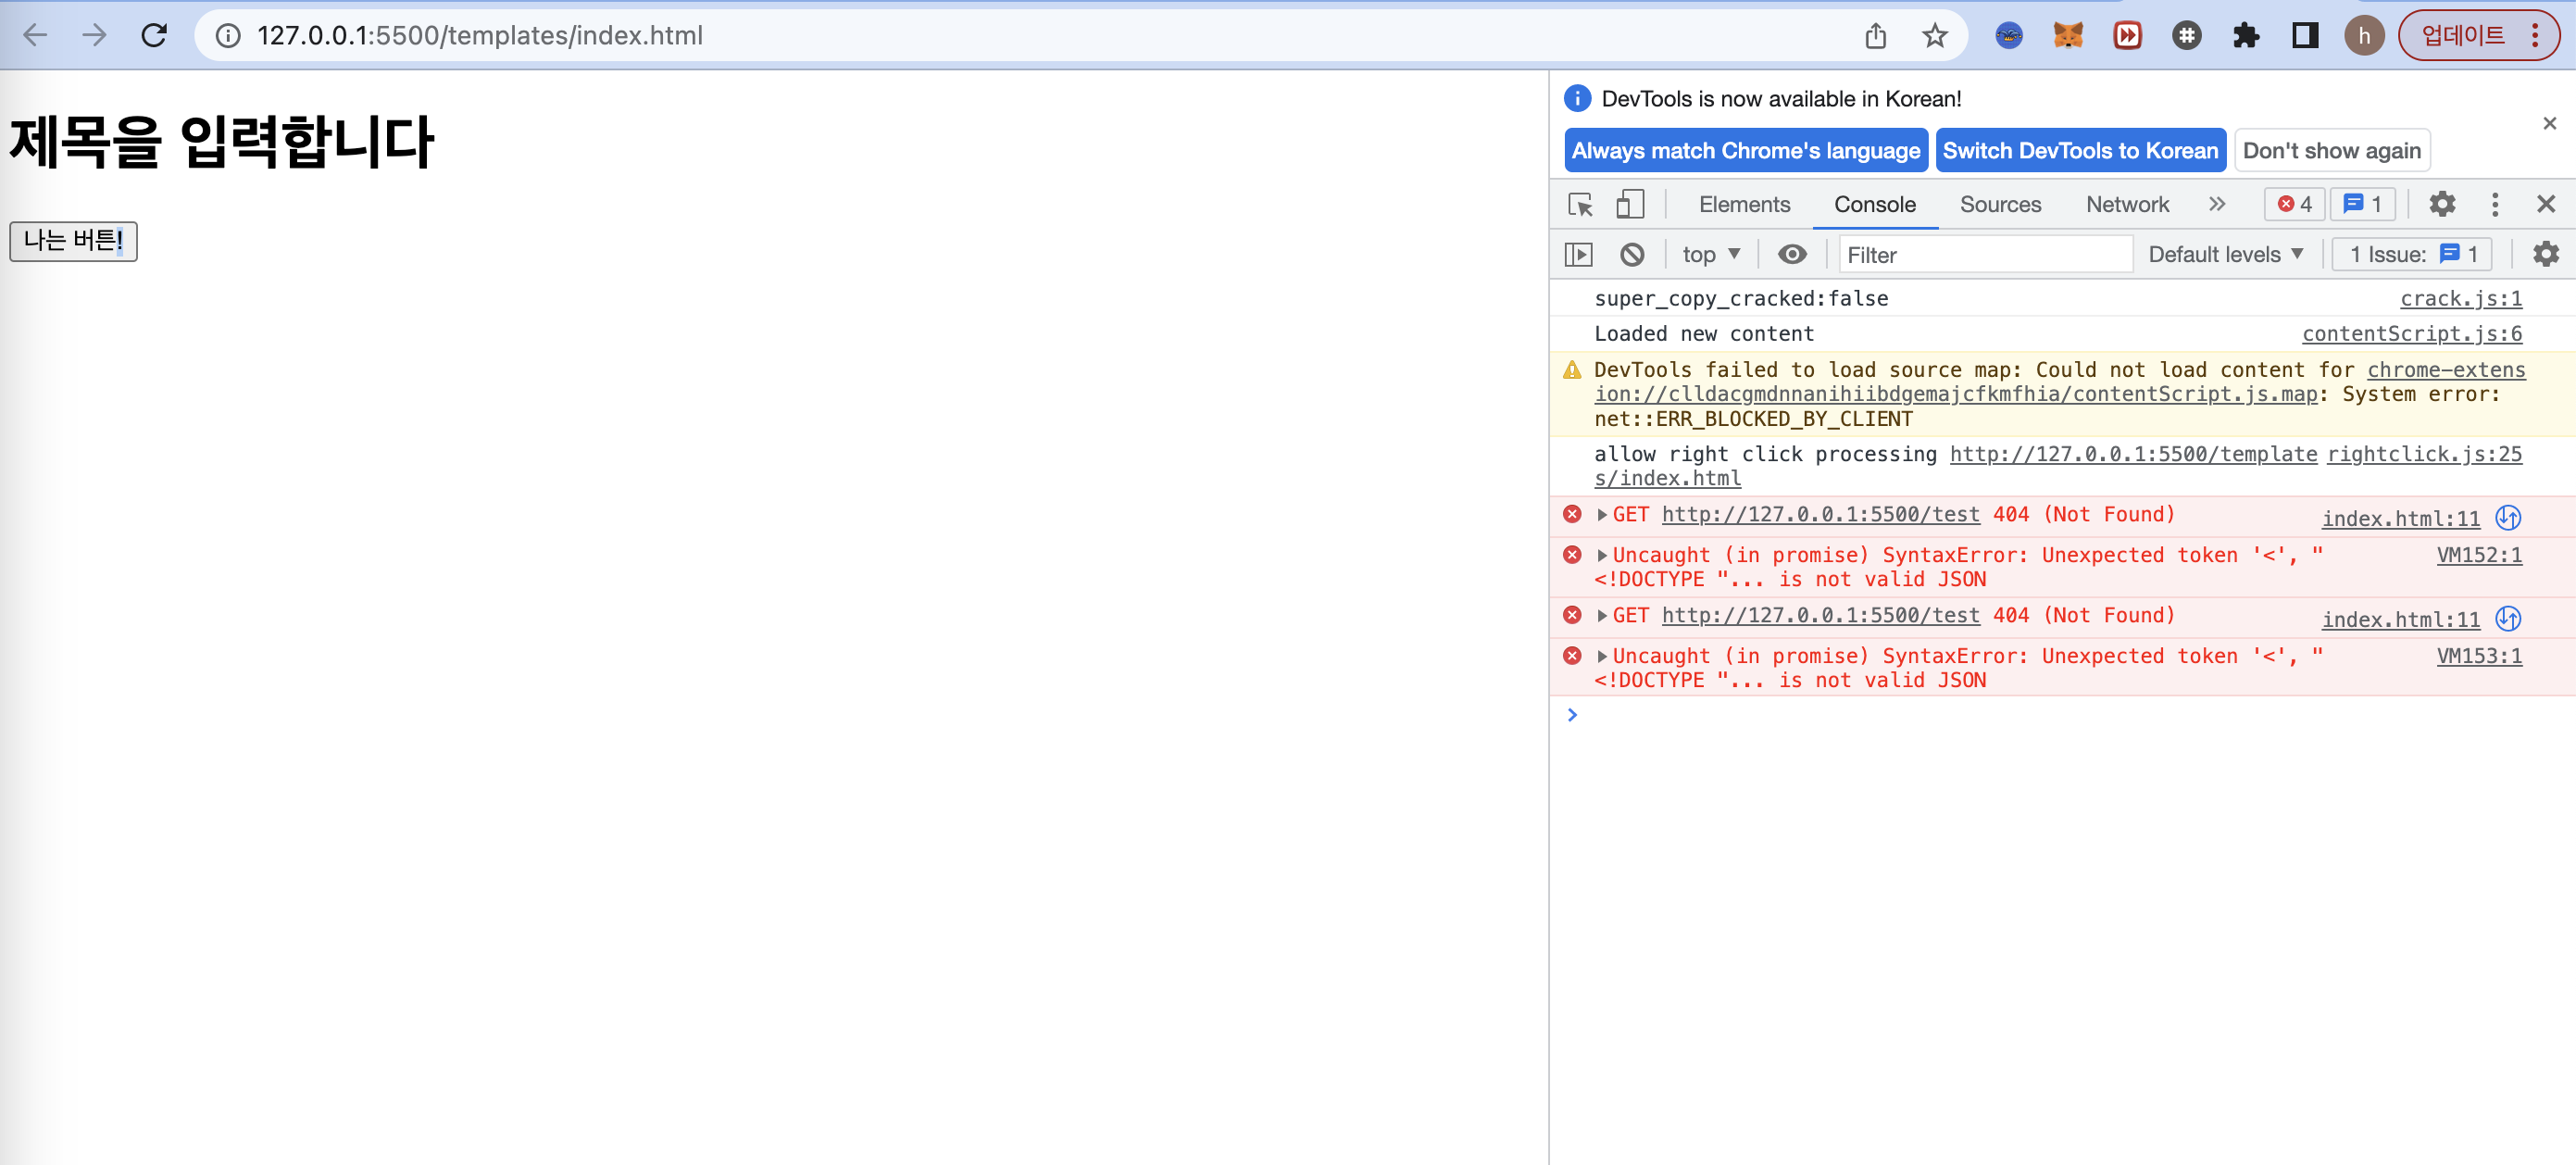Click the 업데이트 update button
2576x1165 pixels.
pyautogui.click(x=2477, y=36)
